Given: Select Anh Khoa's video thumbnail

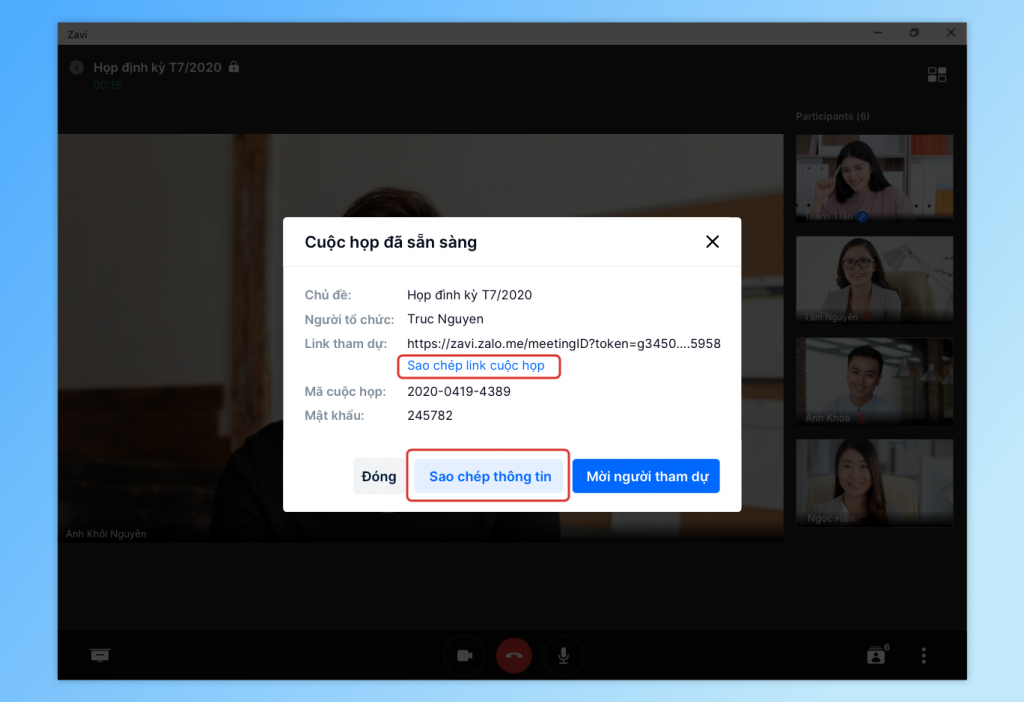Looking at the screenshot, I should pos(874,381).
